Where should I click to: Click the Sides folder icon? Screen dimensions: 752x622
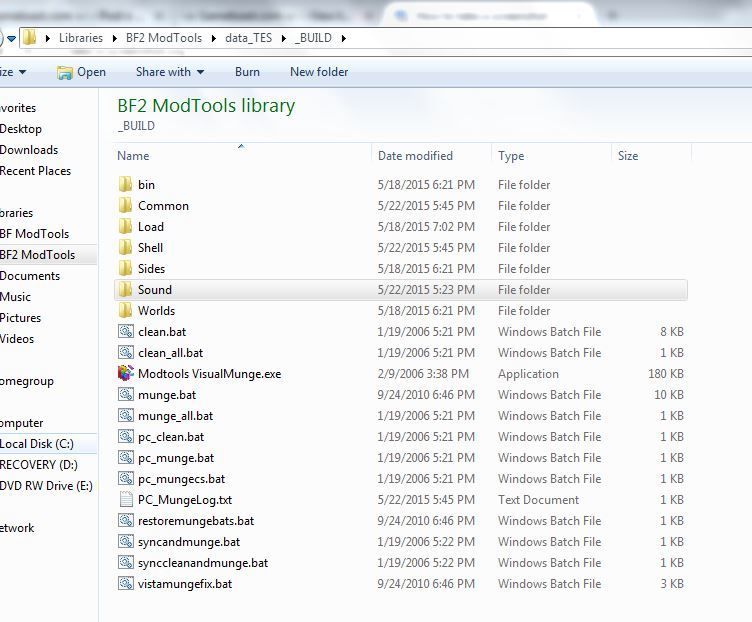point(125,269)
